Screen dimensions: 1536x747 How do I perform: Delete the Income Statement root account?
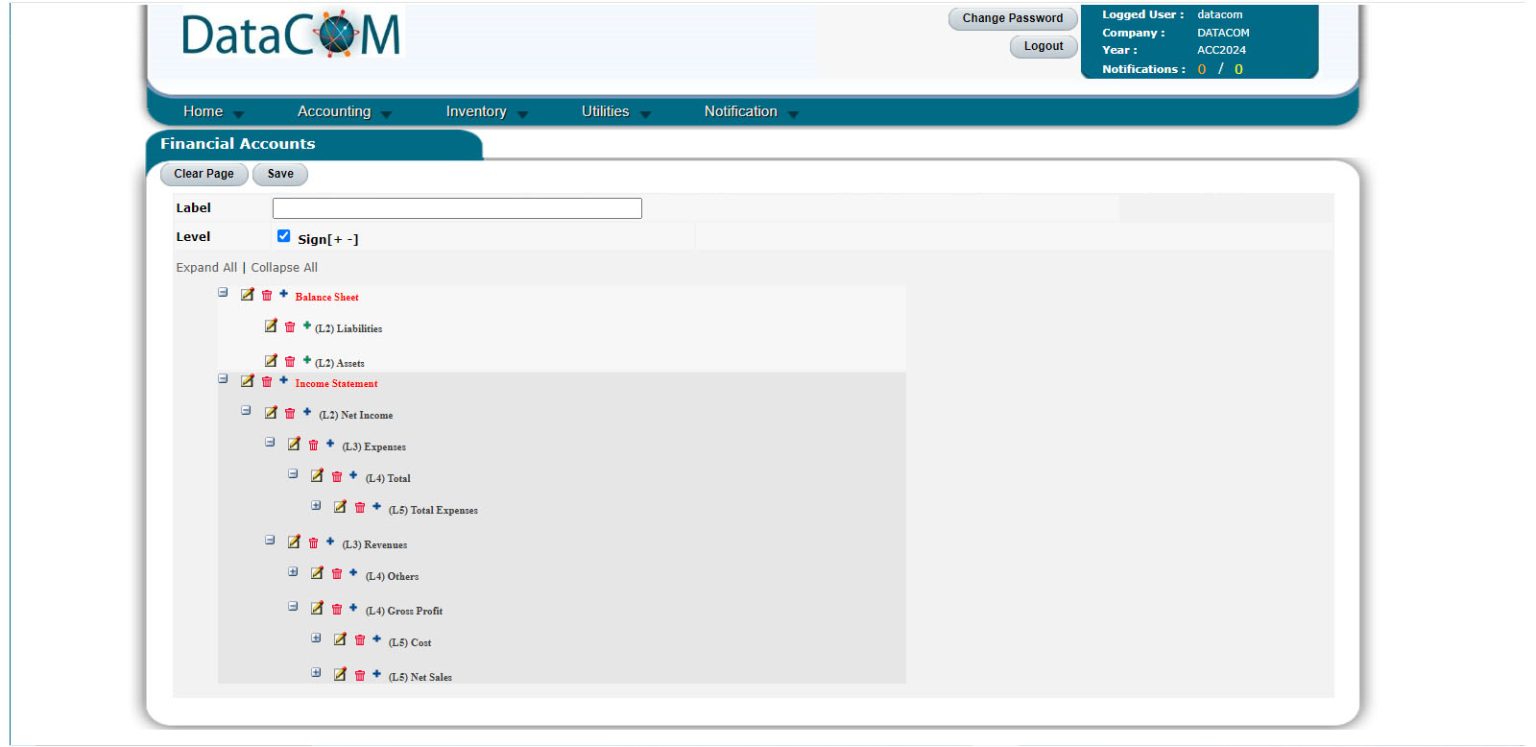(267, 382)
